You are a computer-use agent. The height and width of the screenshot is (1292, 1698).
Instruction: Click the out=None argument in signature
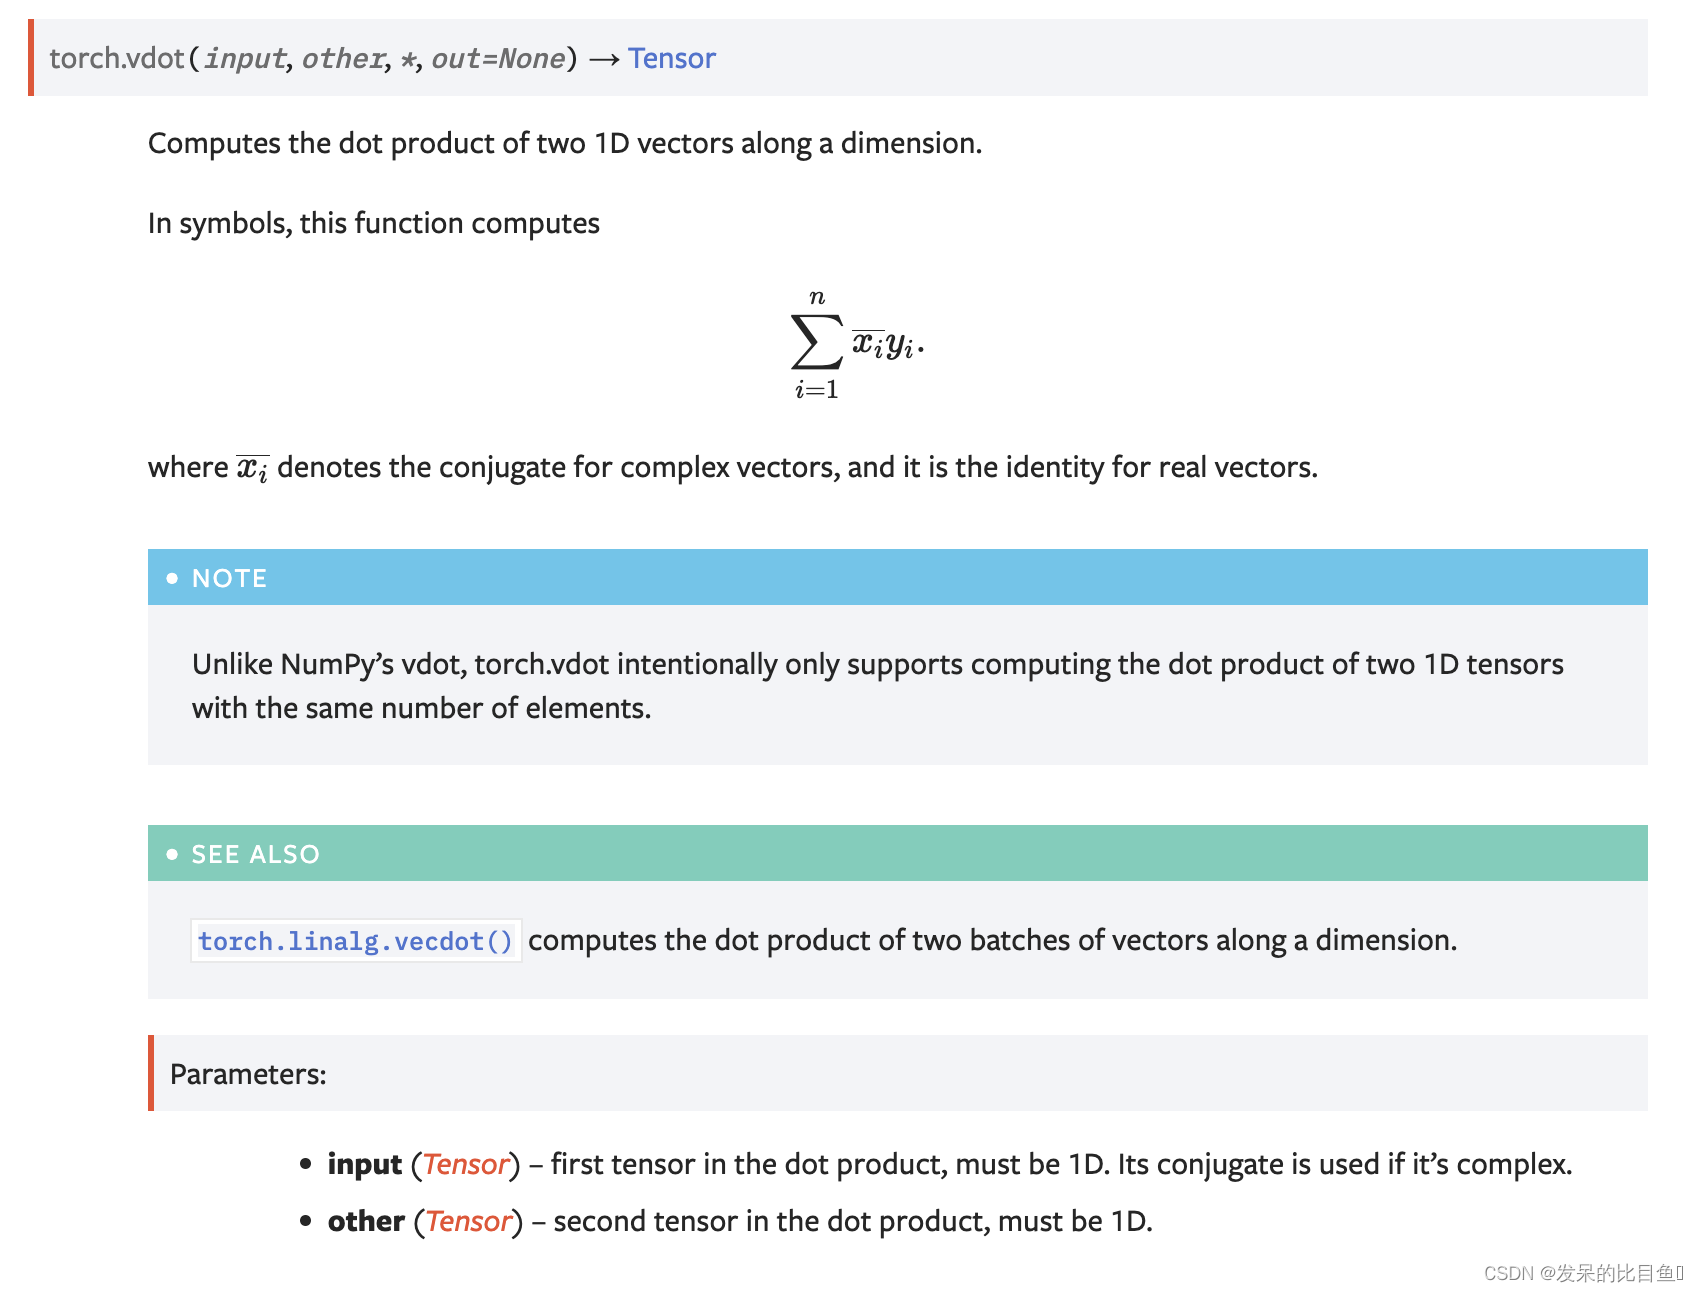pyautogui.click(x=498, y=59)
